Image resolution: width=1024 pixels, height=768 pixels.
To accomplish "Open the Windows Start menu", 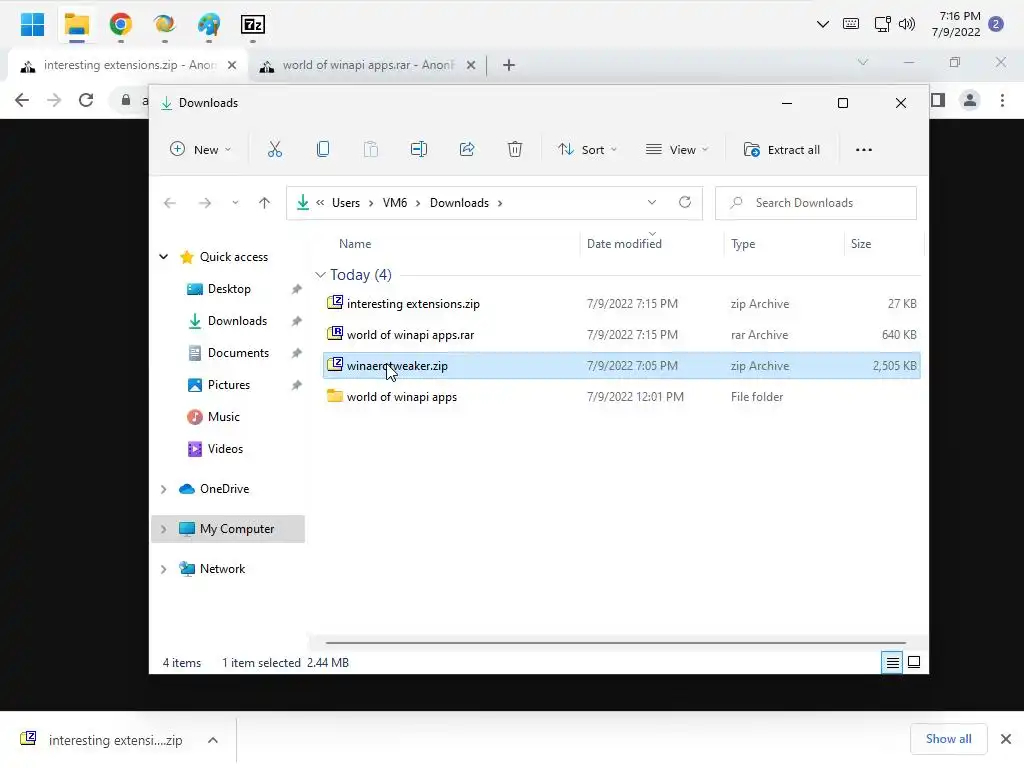I will [32, 25].
